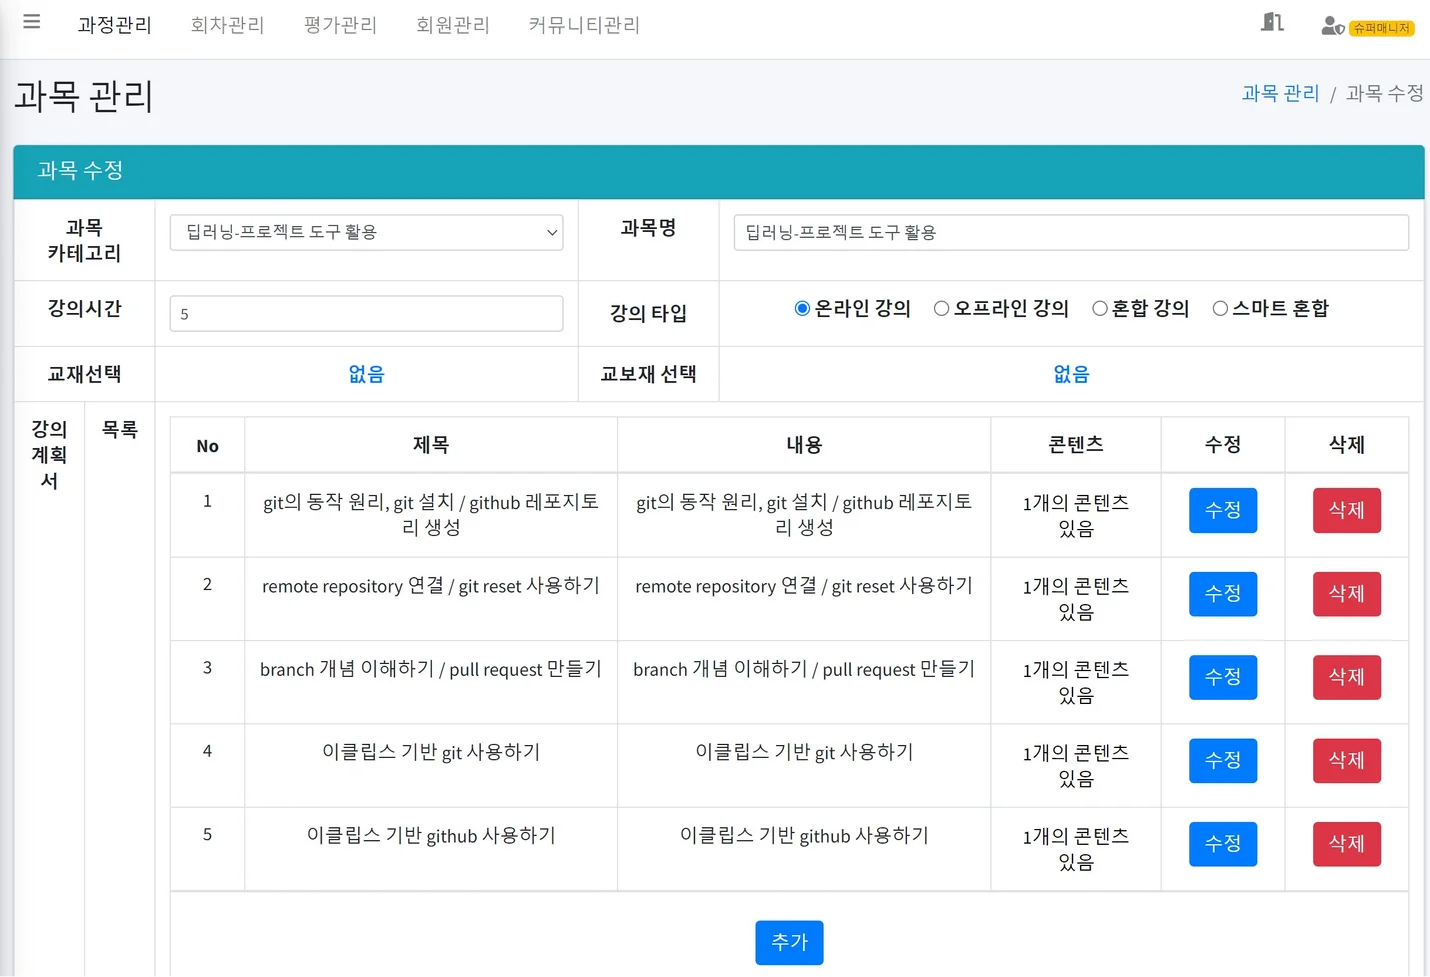Click the 과목 수정 breadcrumb text

pos(1385,93)
